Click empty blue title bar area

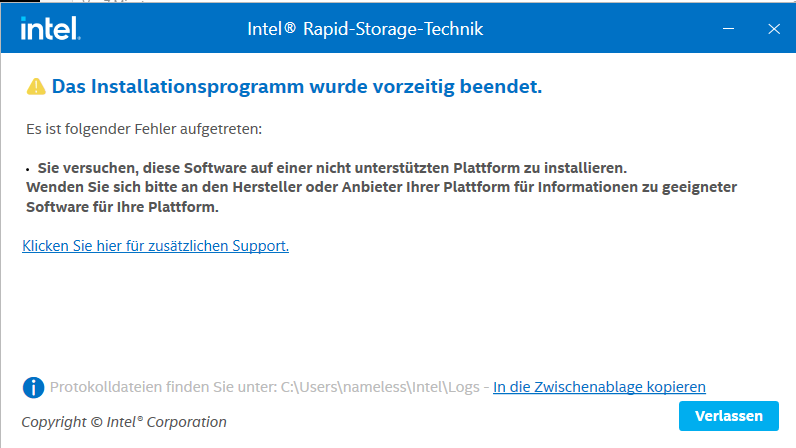pos(600,30)
